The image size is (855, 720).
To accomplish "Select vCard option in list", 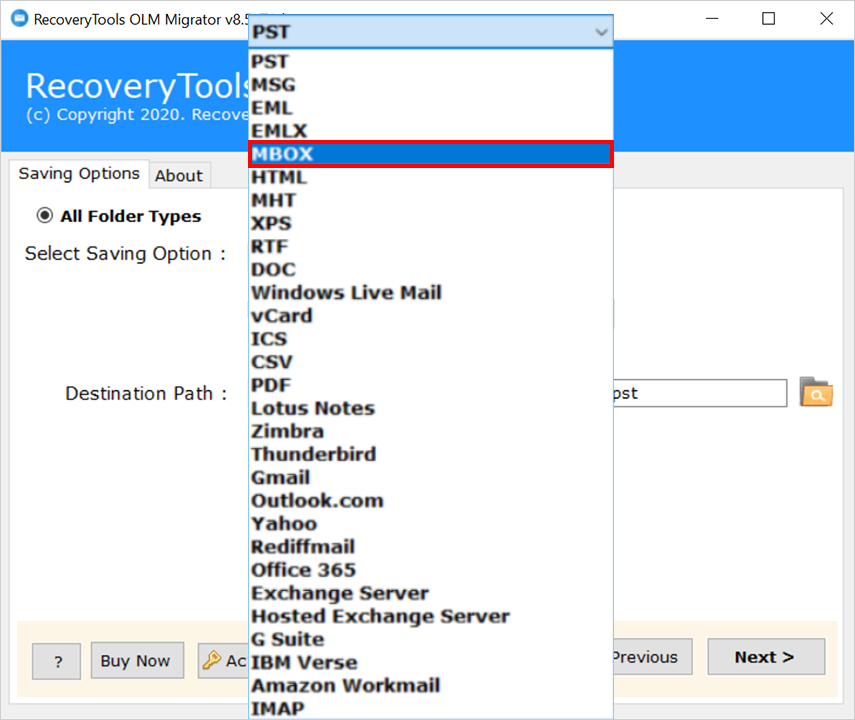I will (431, 316).
